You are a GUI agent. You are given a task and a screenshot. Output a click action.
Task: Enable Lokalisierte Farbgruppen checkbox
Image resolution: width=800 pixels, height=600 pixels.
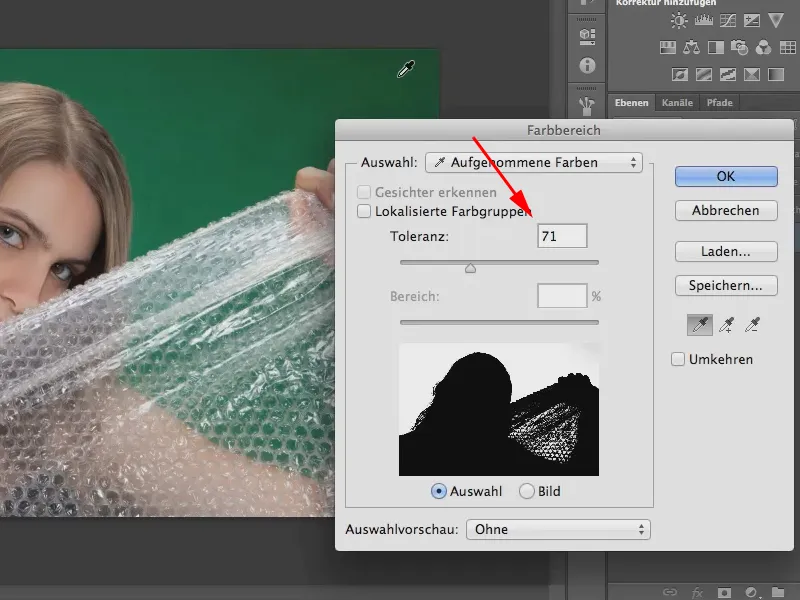pyautogui.click(x=364, y=211)
